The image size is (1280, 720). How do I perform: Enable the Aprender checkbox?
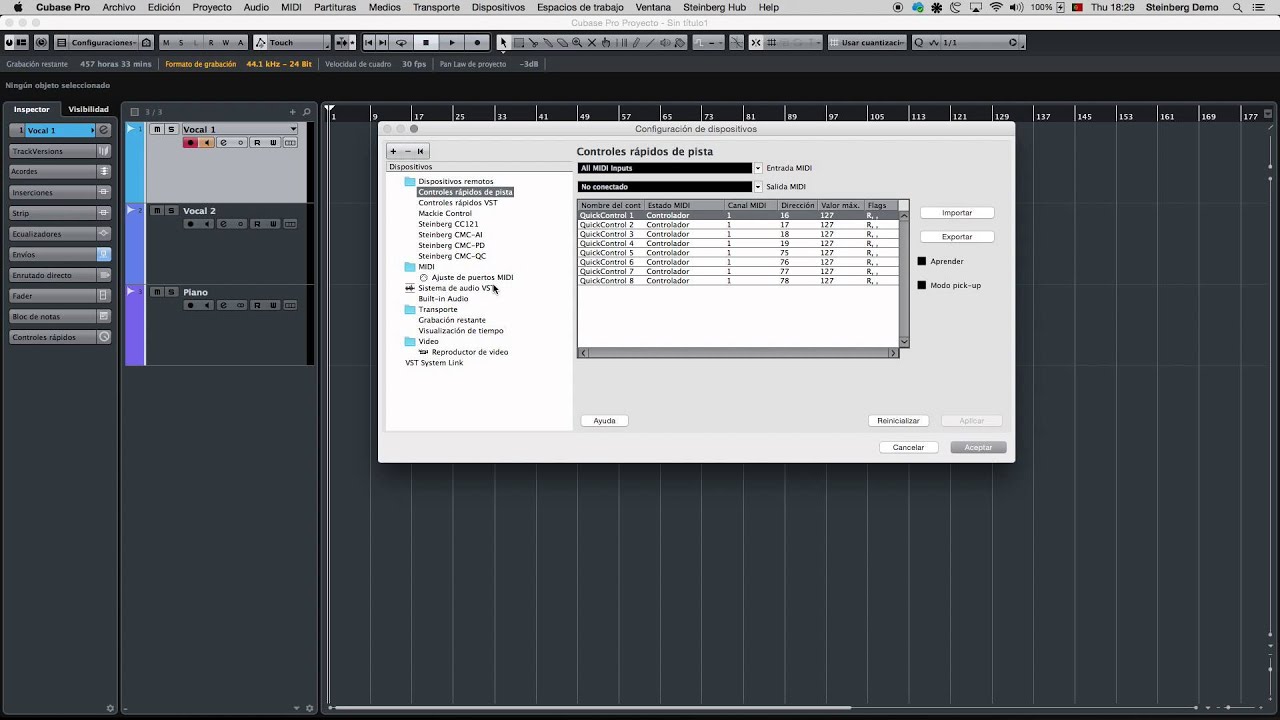point(922,261)
